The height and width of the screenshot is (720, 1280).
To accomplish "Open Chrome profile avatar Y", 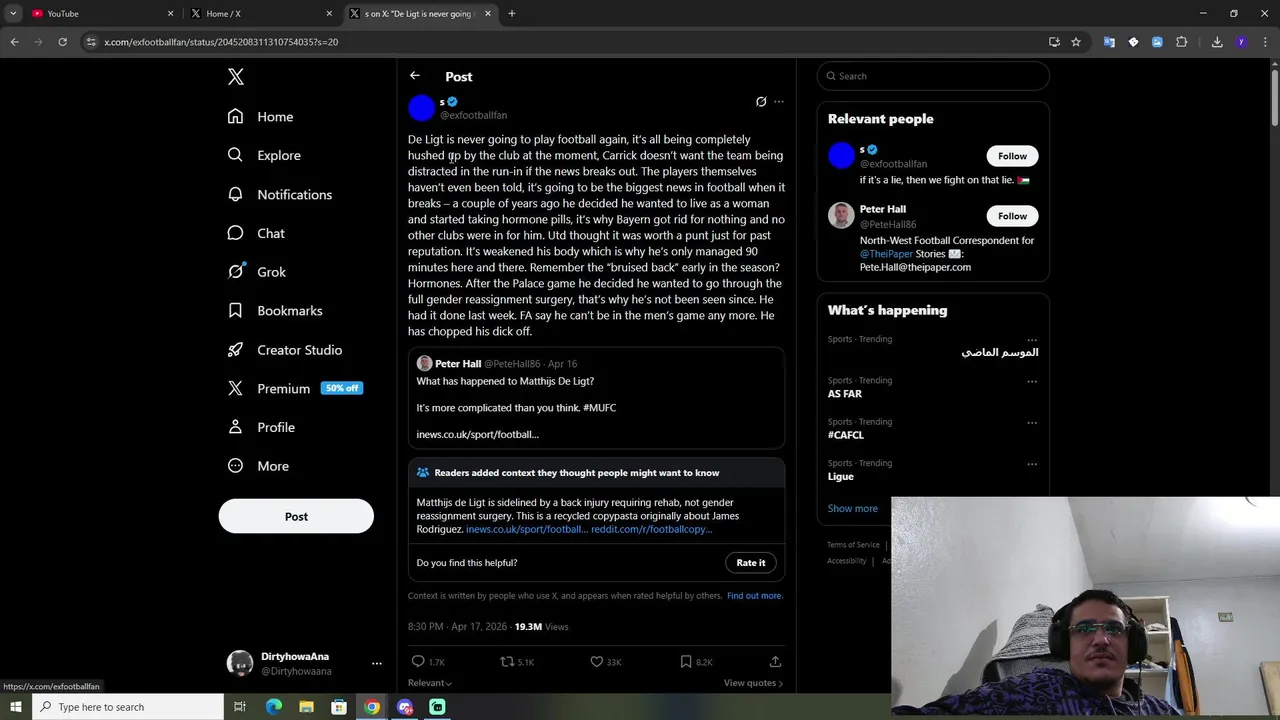I will coord(1241,42).
